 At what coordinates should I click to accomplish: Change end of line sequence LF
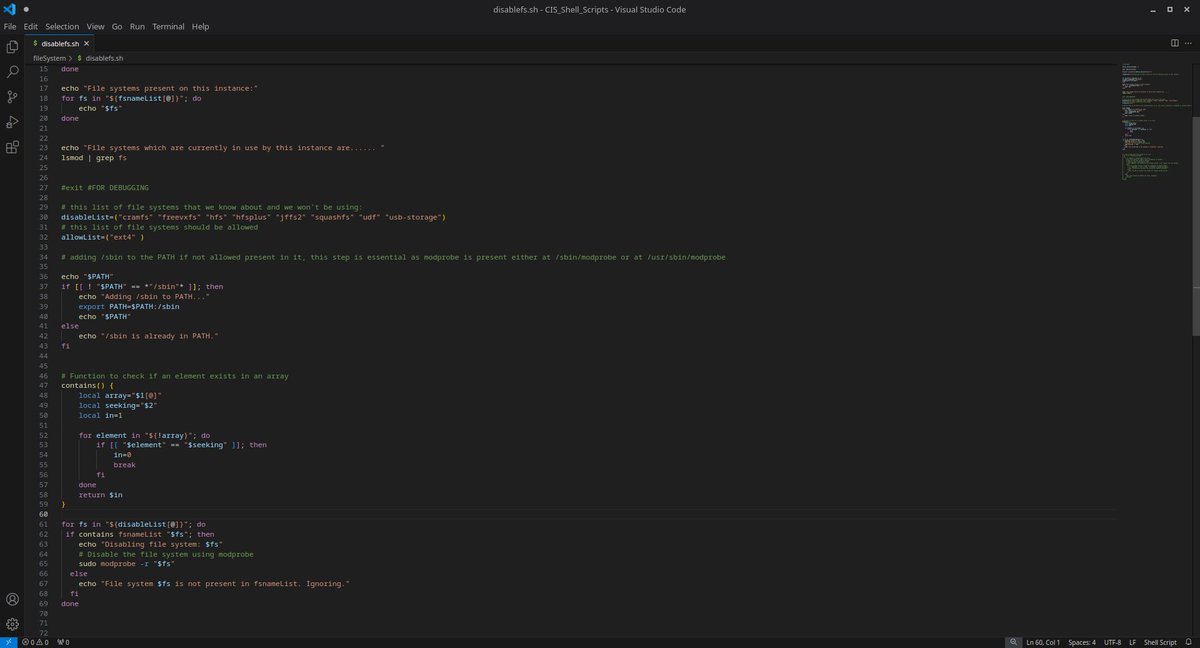1133,642
